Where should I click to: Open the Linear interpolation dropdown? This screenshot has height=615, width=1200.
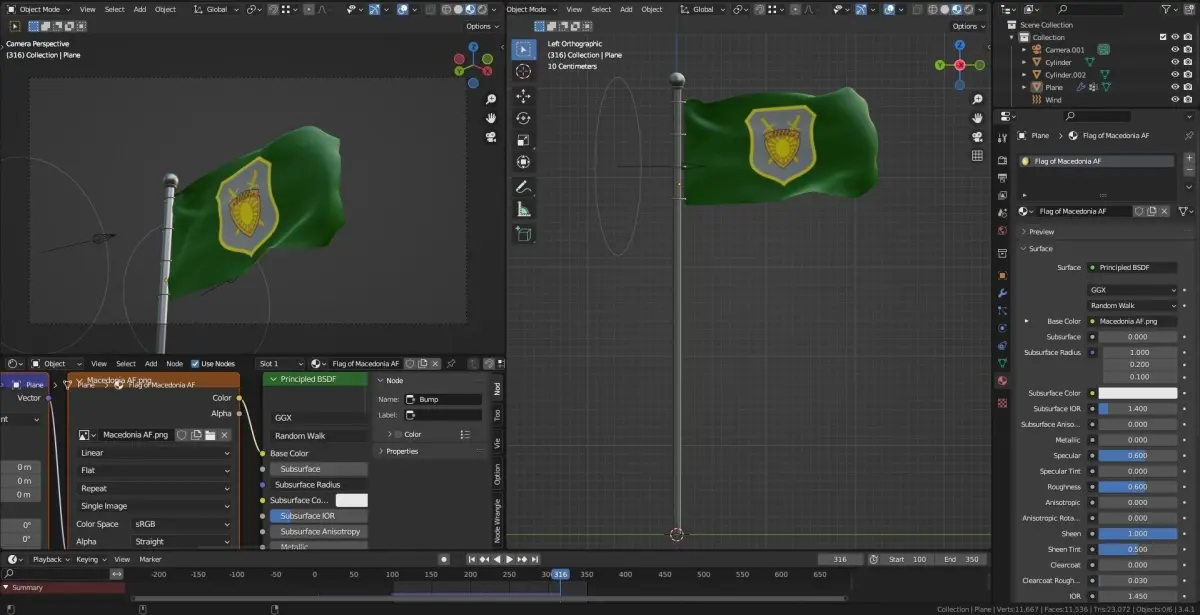[x=155, y=453]
